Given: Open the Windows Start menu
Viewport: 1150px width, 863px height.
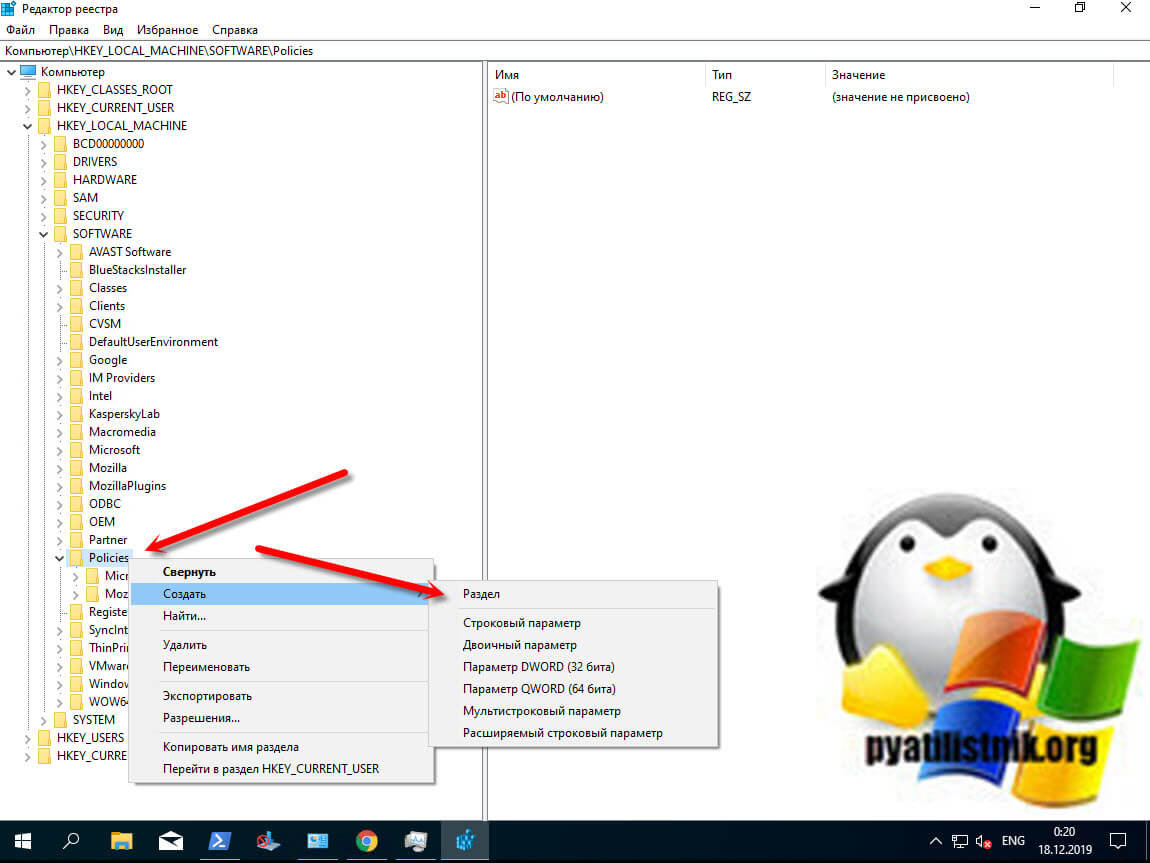Looking at the screenshot, I should 22,841.
